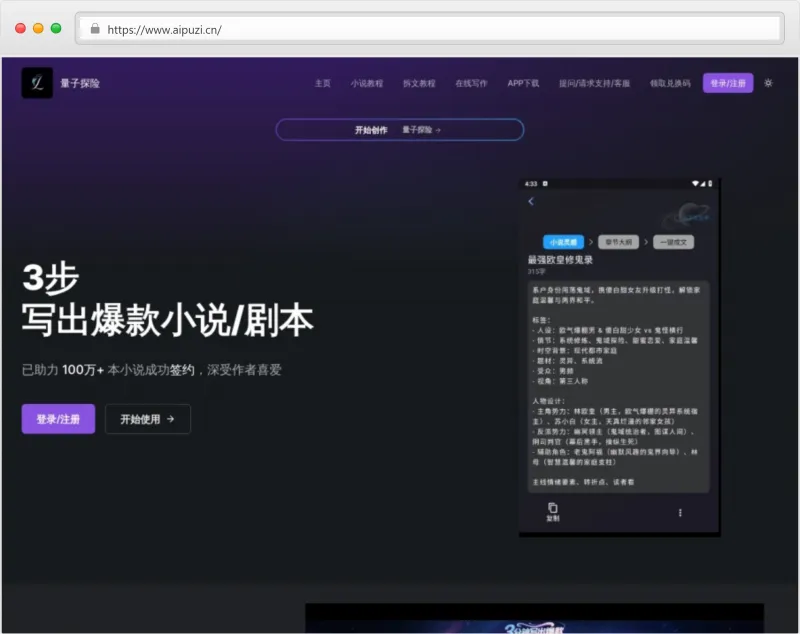Click the arrow inside the 开始使用 button
The image size is (800, 634).
168,419
